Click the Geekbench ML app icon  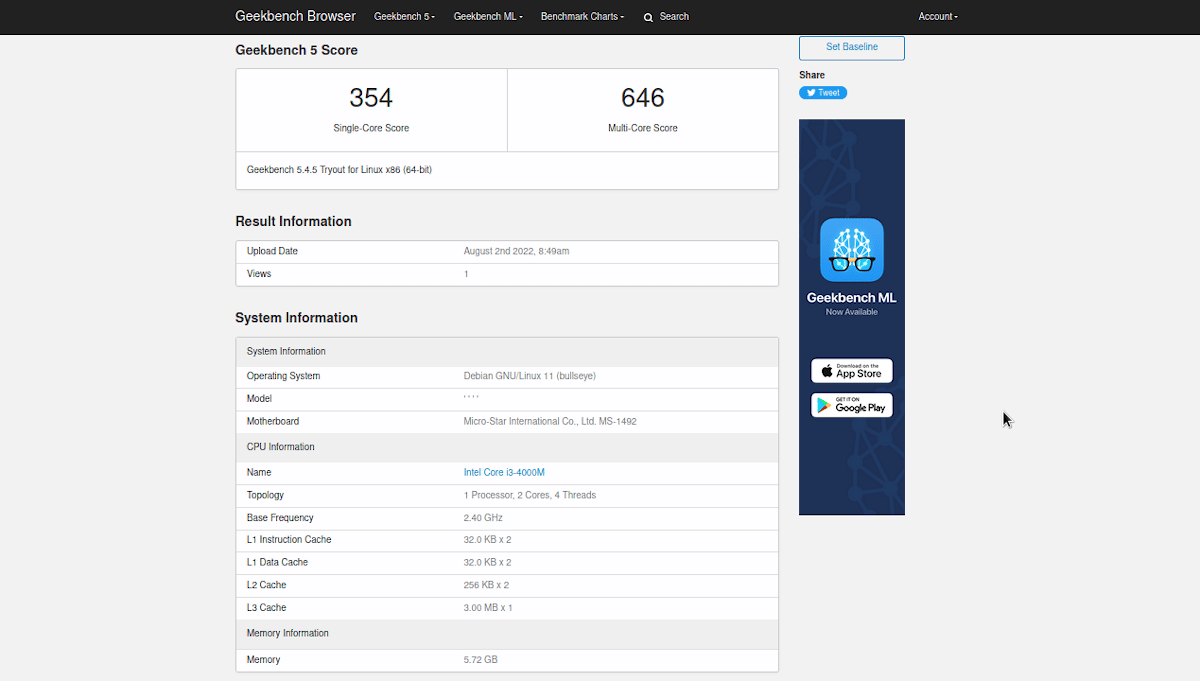coord(852,250)
